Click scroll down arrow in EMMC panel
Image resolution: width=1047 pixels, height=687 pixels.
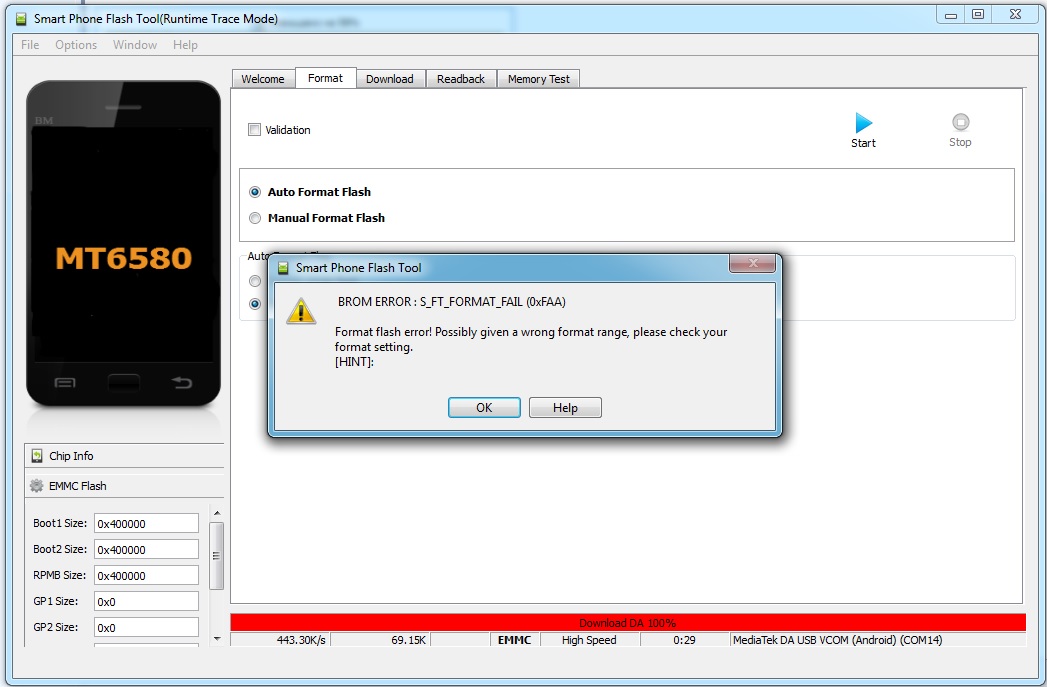pyautogui.click(x=216, y=639)
